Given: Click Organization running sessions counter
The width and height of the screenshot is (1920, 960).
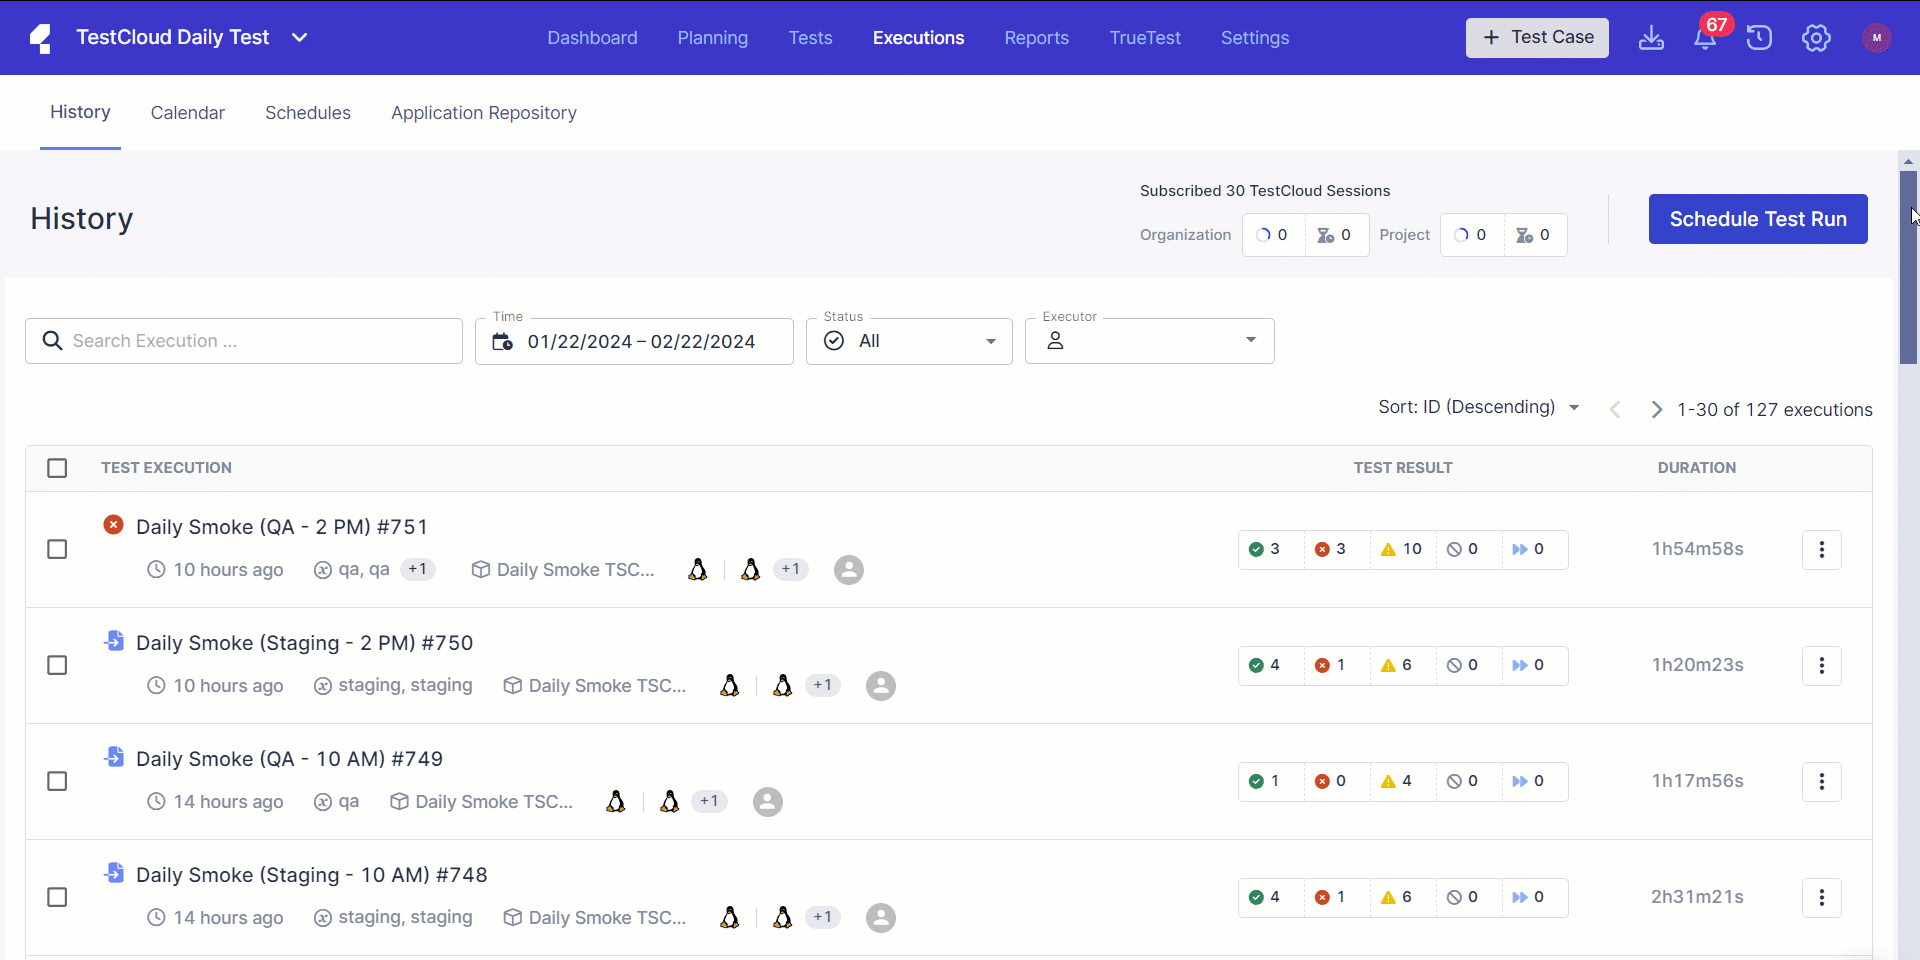Looking at the screenshot, I should (1273, 235).
